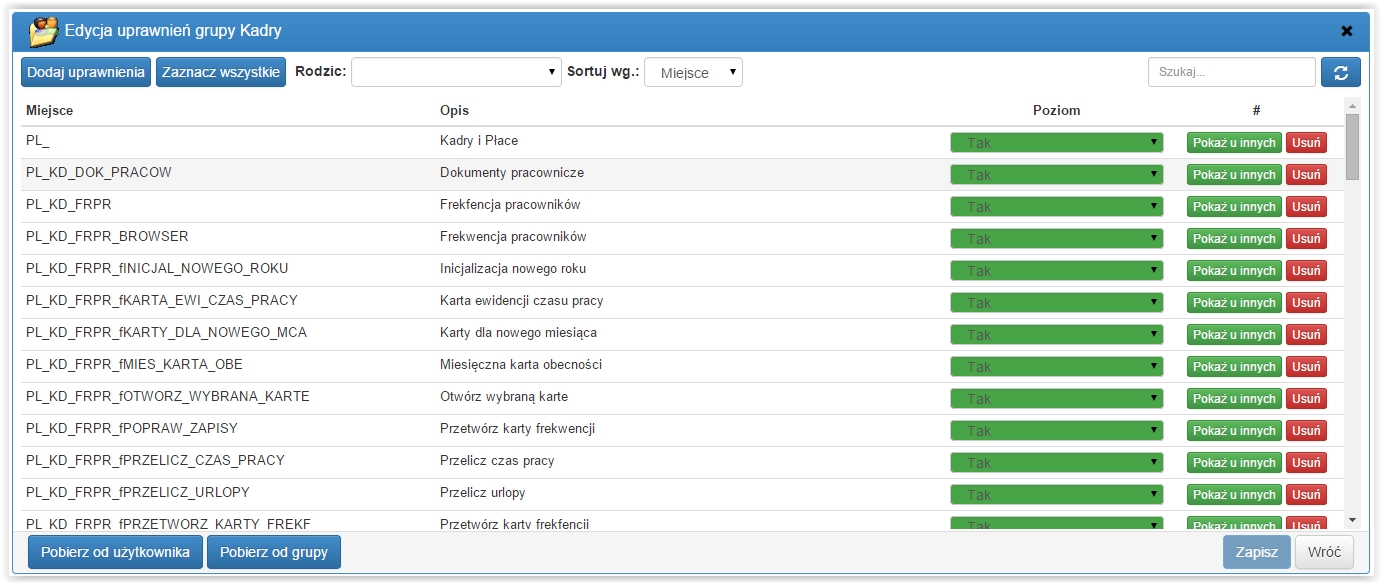This screenshot has height=584, width=1382.
Task: Click Pokaż u innych for Przelicz czas pracy
Action: 1234,463
